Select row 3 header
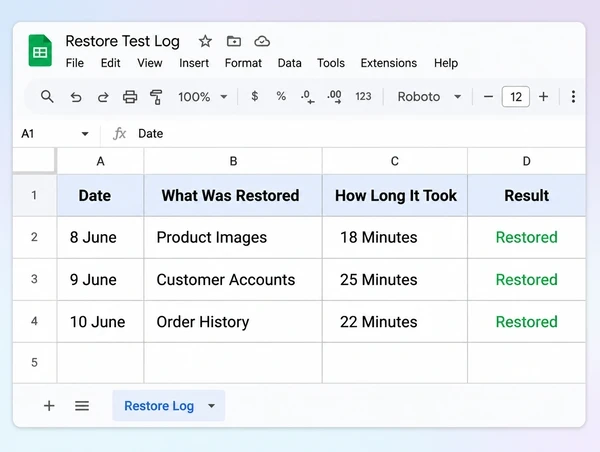 point(34,279)
